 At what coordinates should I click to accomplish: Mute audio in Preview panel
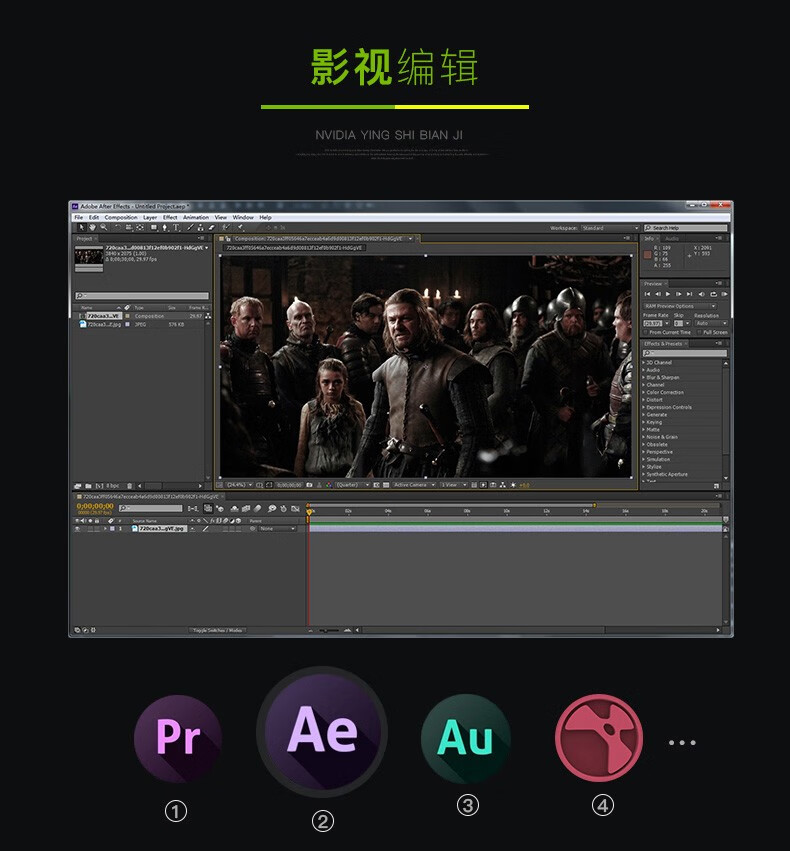(701, 294)
